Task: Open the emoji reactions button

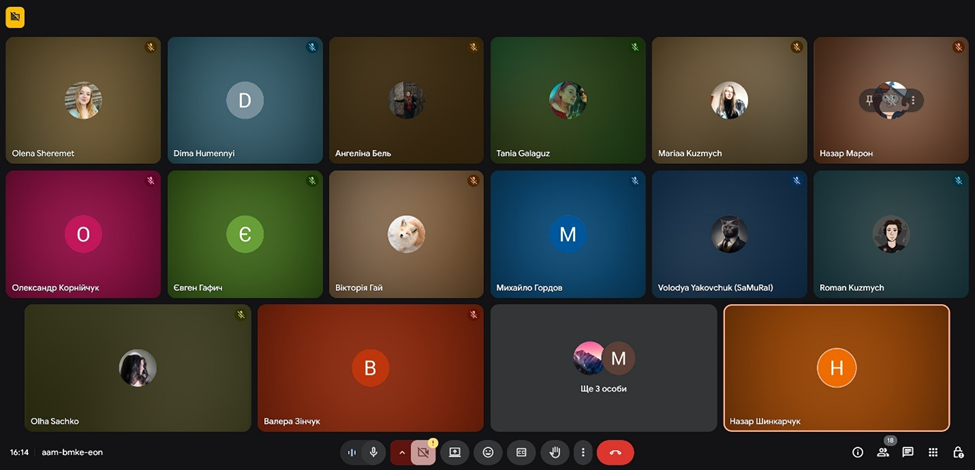Action: click(488, 452)
